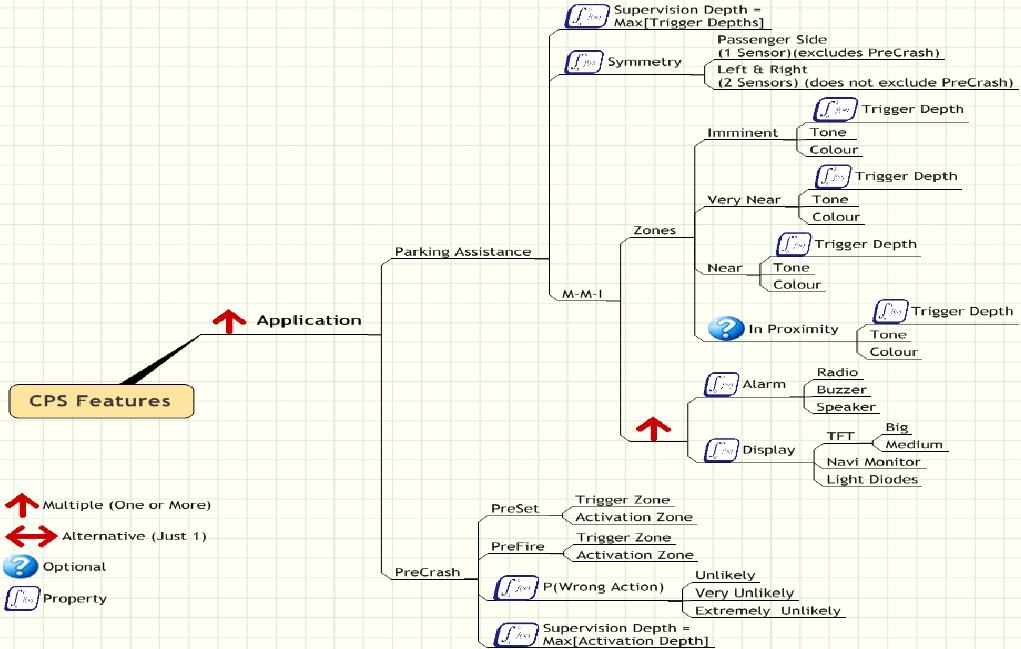1021x649 pixels.
Task: Click the Optional legend question mark icon
Action: pyautogui.click(x=20, y=566)
